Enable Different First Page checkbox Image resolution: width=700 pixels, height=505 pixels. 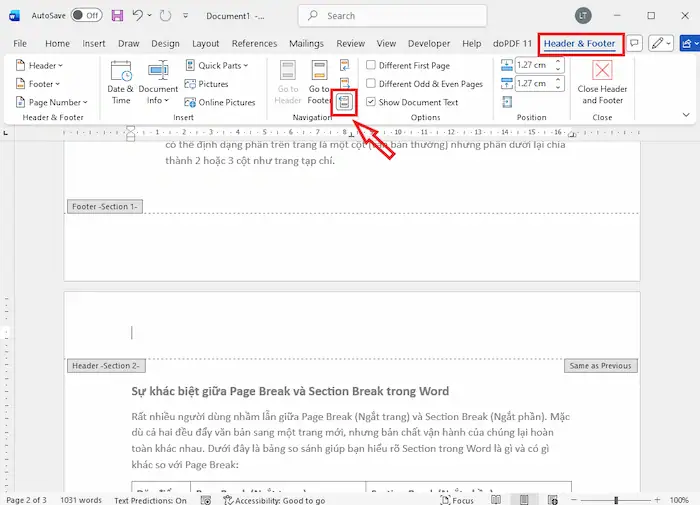[x=371, y=66]
